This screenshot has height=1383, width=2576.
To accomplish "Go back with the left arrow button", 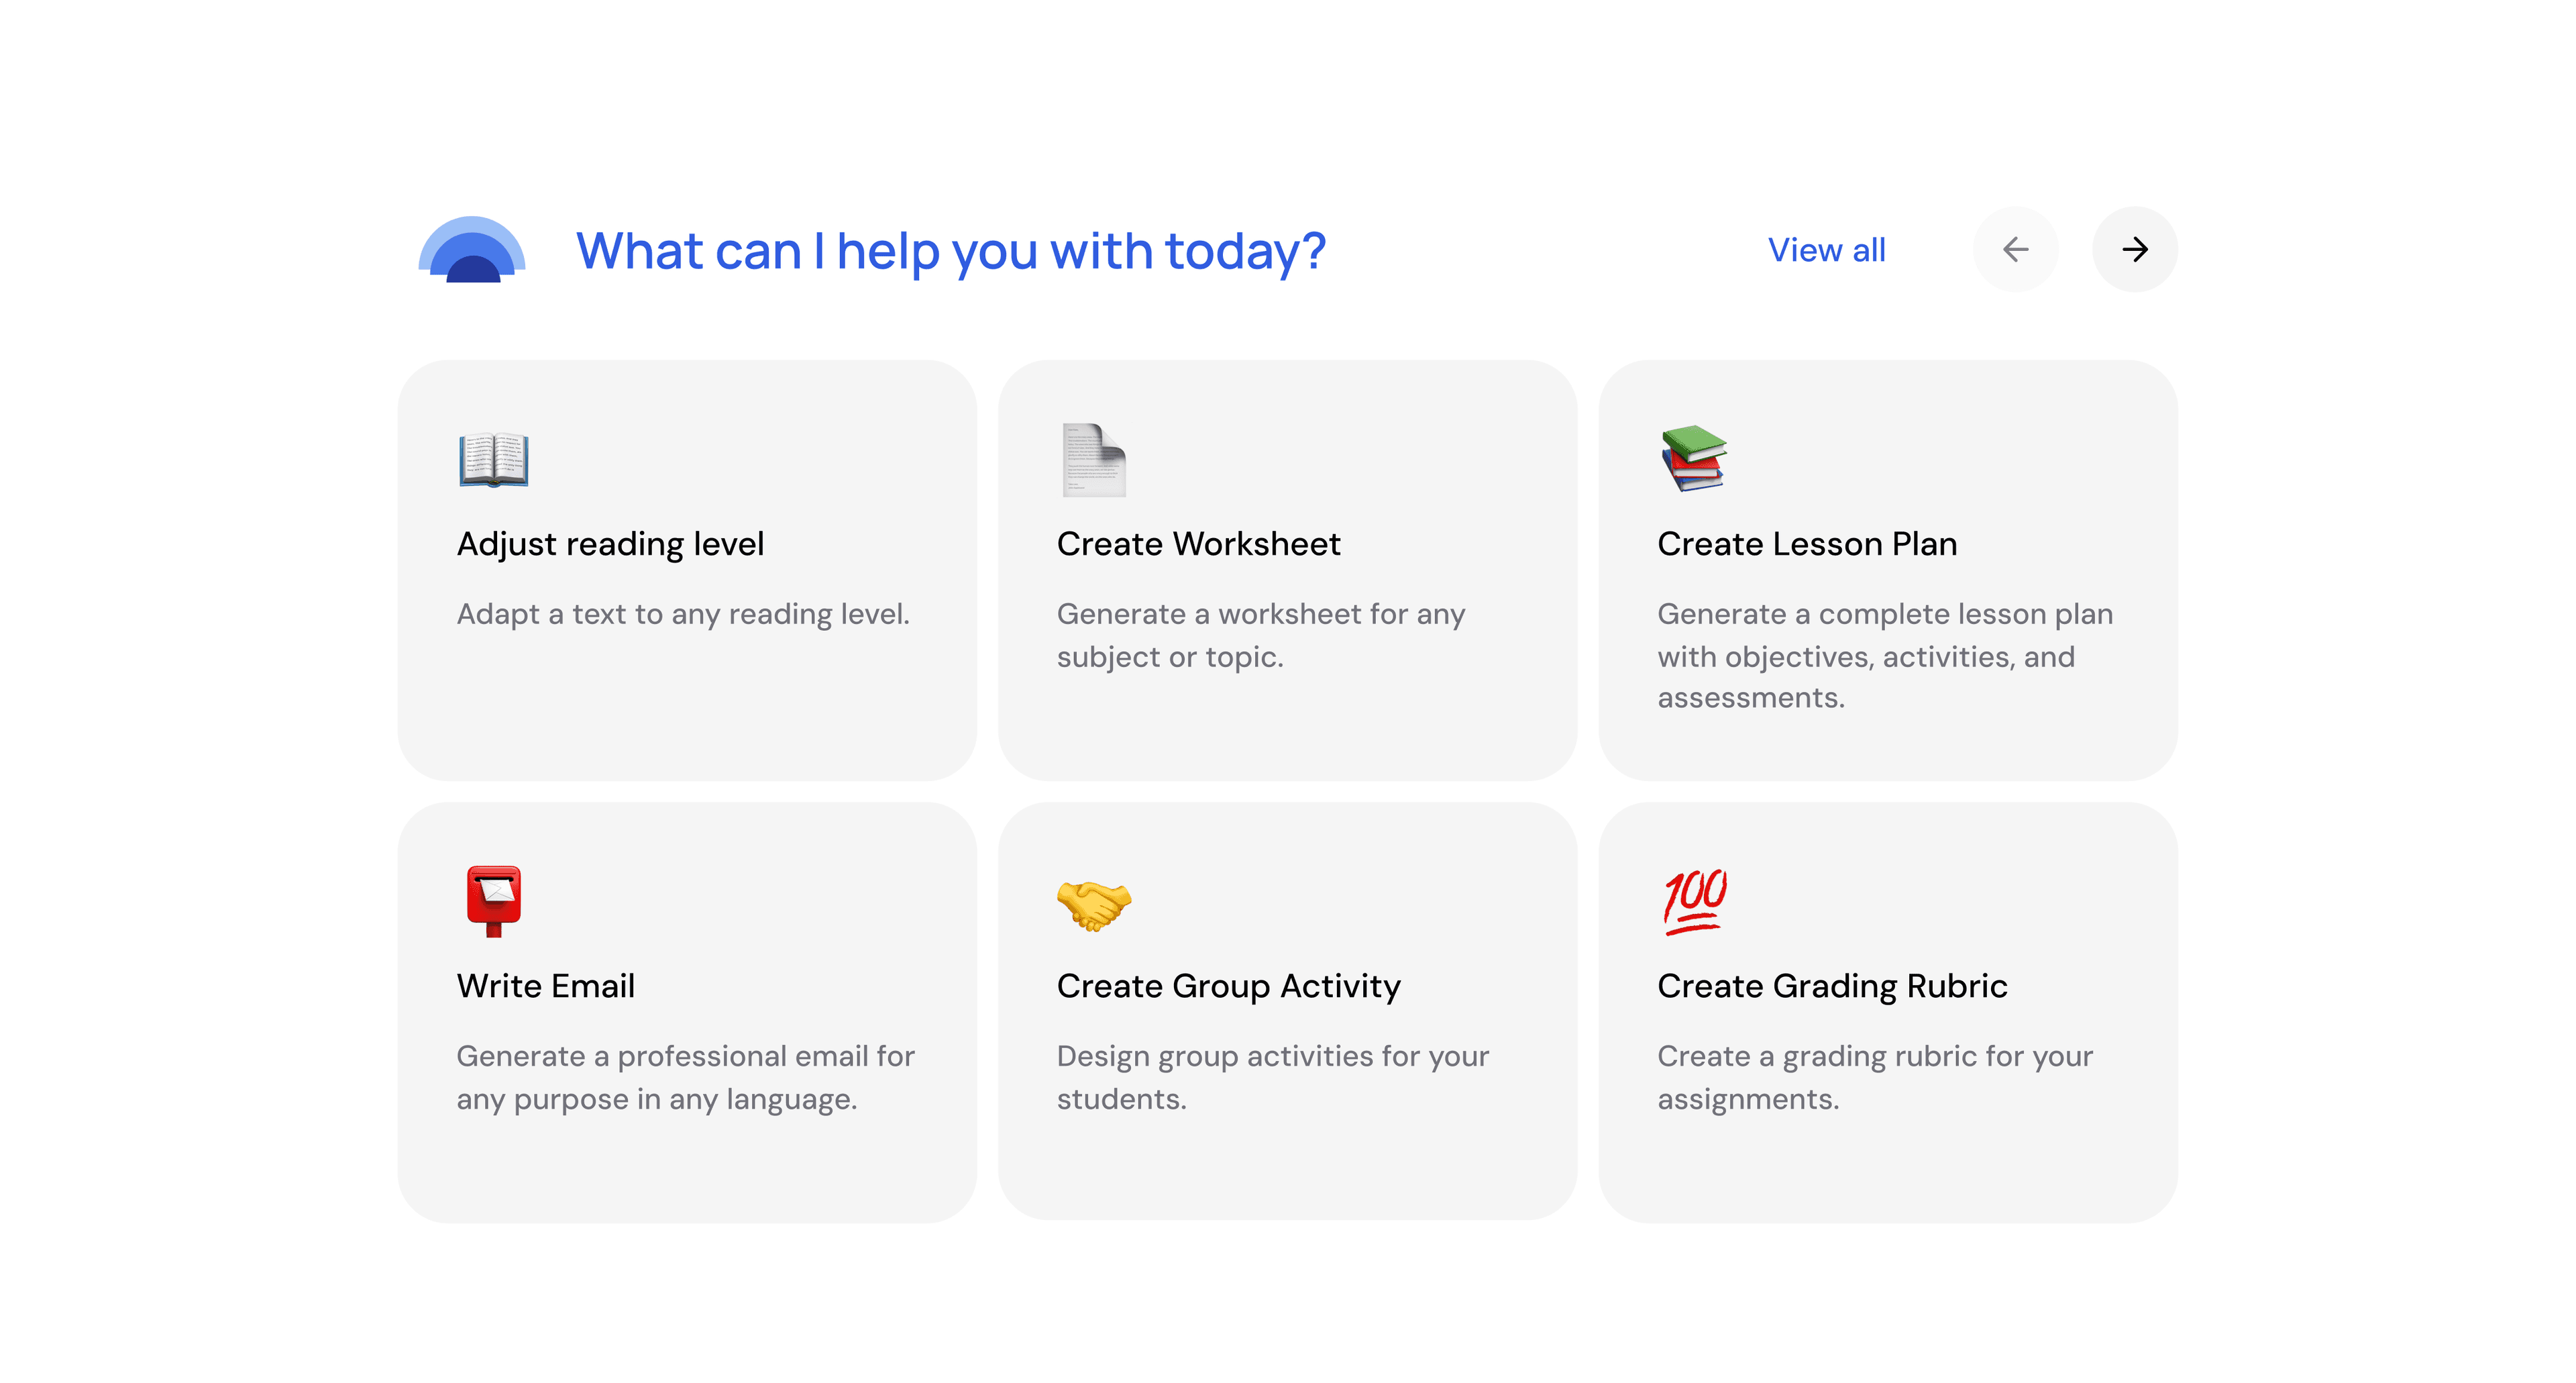I will tap(2015, 250).
